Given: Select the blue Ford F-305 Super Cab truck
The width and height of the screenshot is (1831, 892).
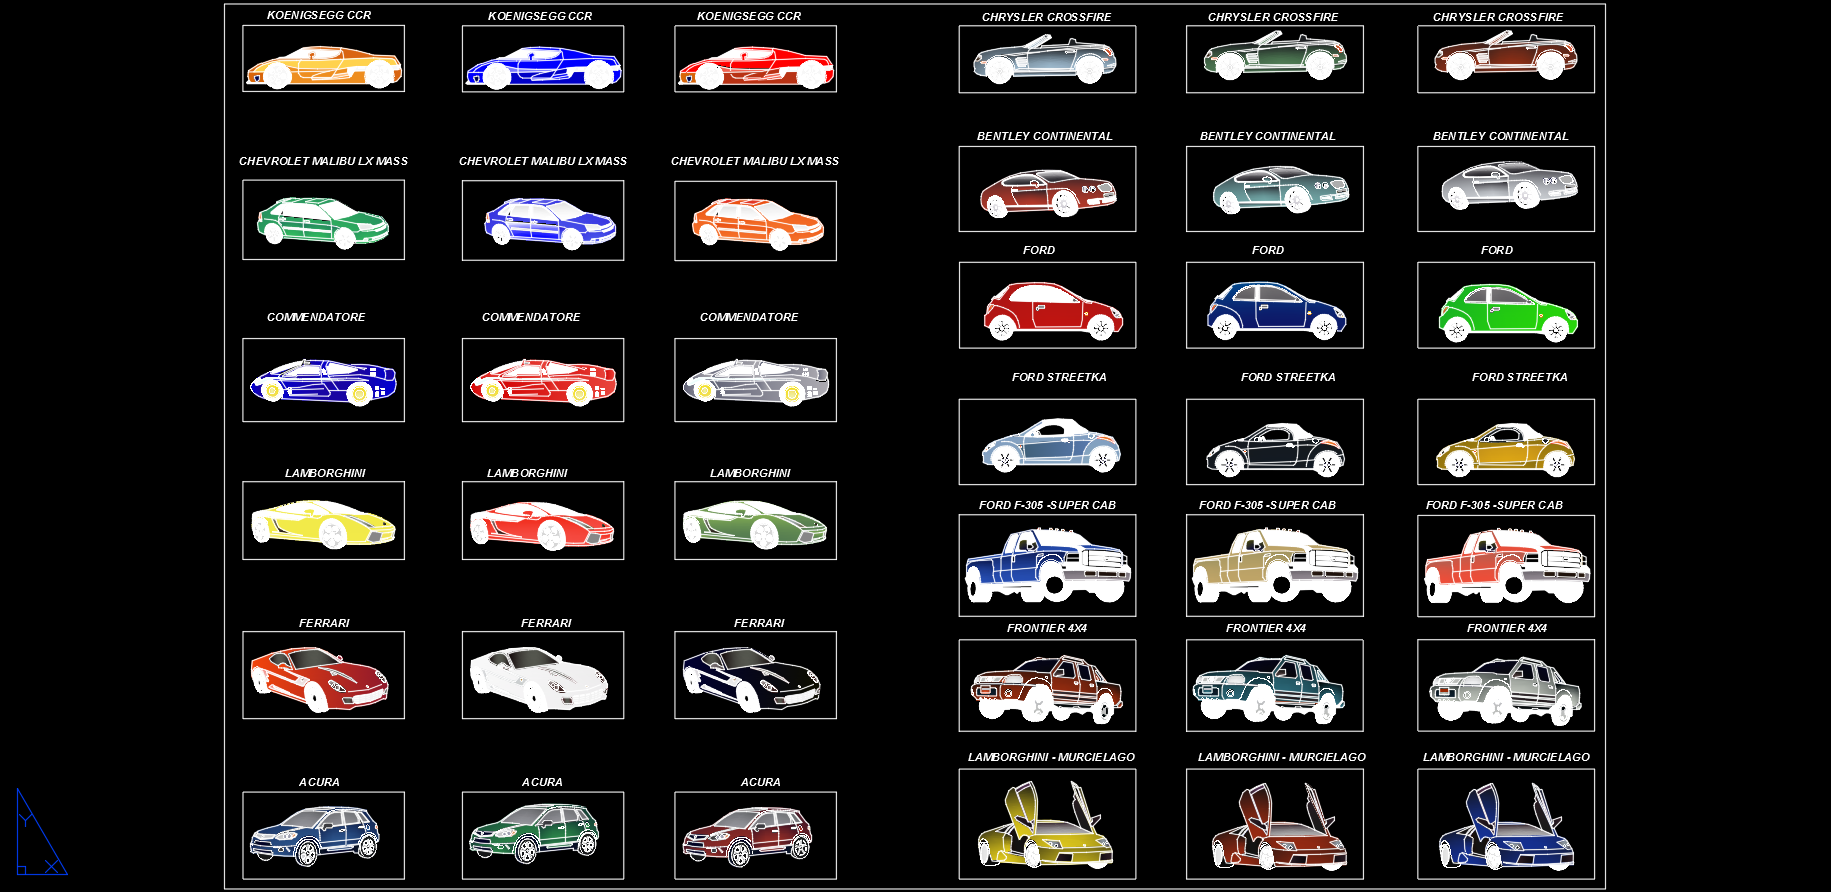Looking at the screenshot, I should click(x=1048, y=567).
